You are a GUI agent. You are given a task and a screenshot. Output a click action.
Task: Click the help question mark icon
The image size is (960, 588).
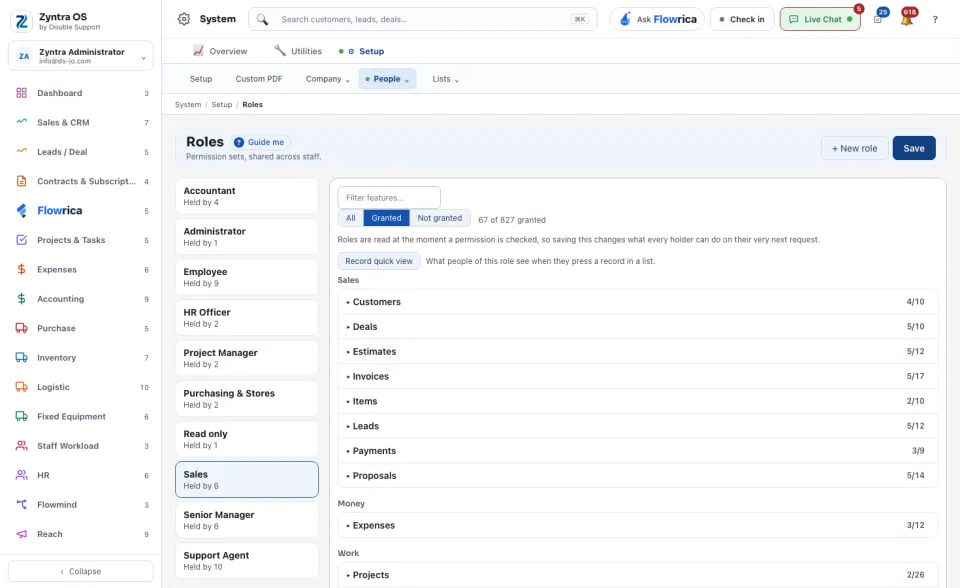pos(935,20)
